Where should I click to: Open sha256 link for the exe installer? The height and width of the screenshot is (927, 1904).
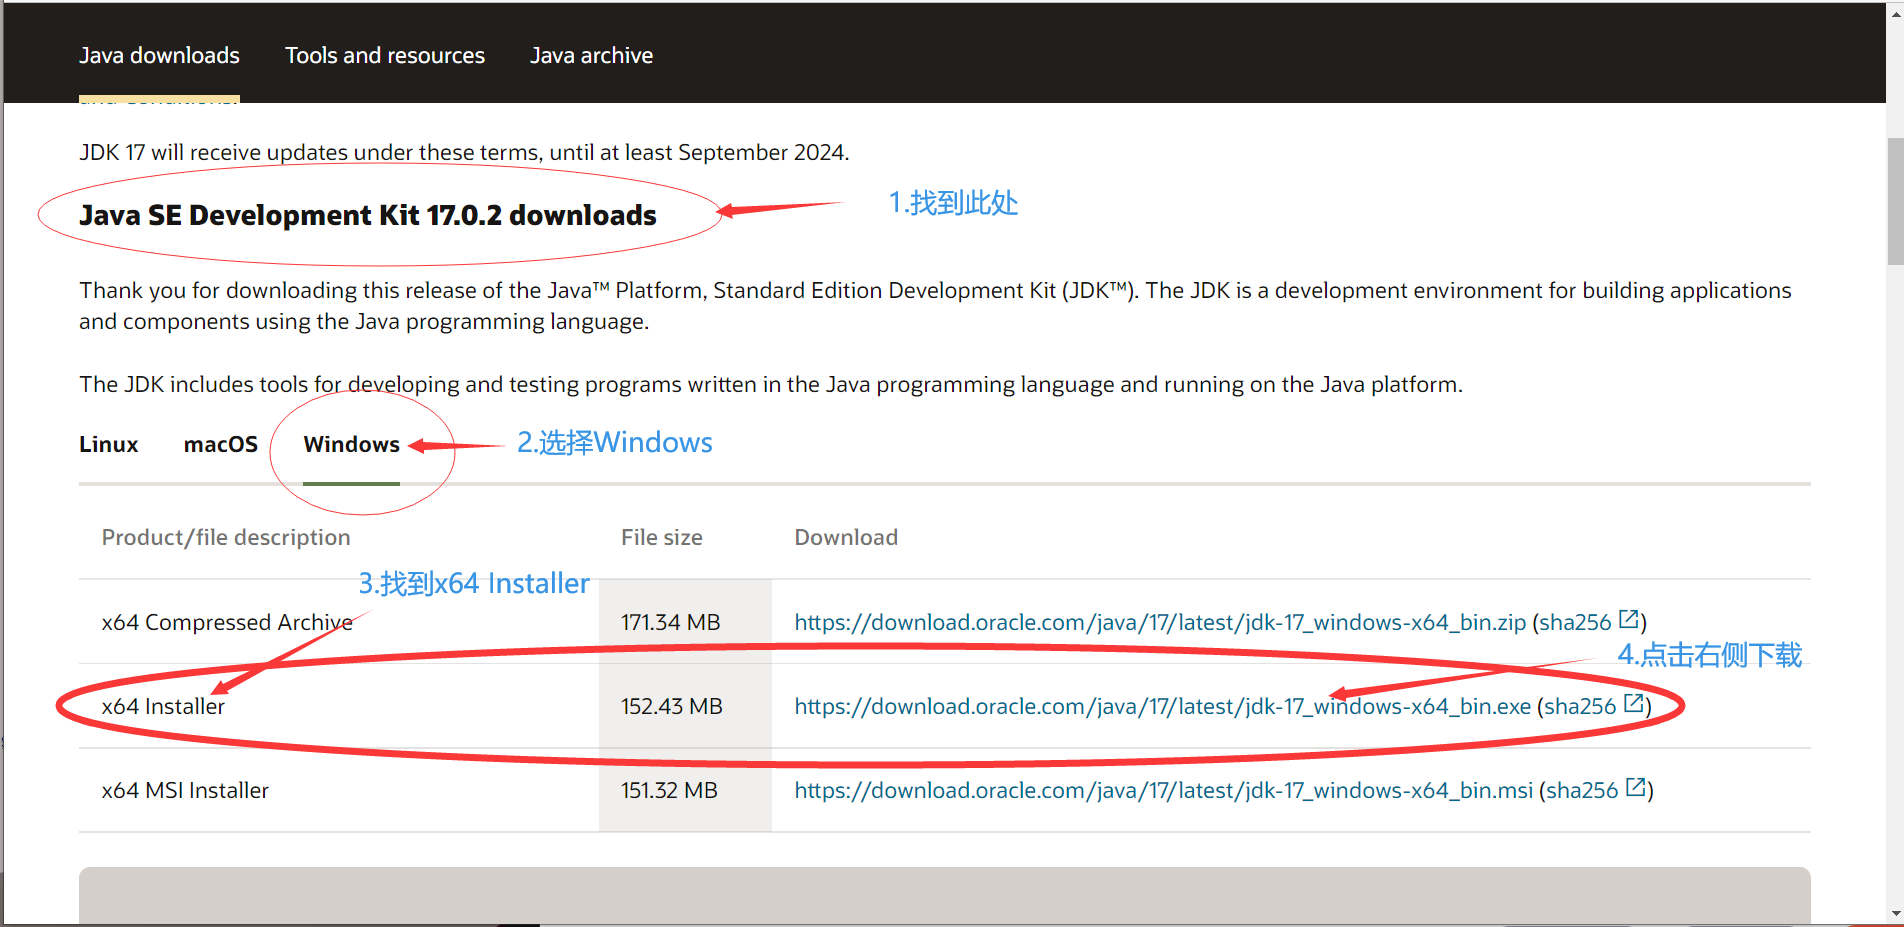click(1580, 706)
